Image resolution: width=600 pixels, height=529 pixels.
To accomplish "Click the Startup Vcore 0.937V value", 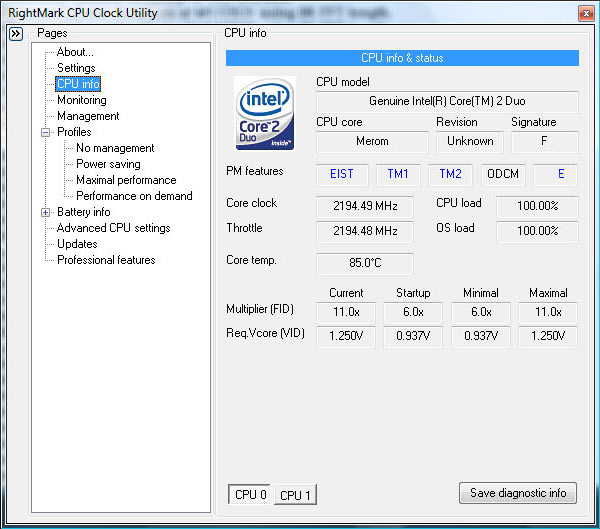I will (x=413, y=336).
